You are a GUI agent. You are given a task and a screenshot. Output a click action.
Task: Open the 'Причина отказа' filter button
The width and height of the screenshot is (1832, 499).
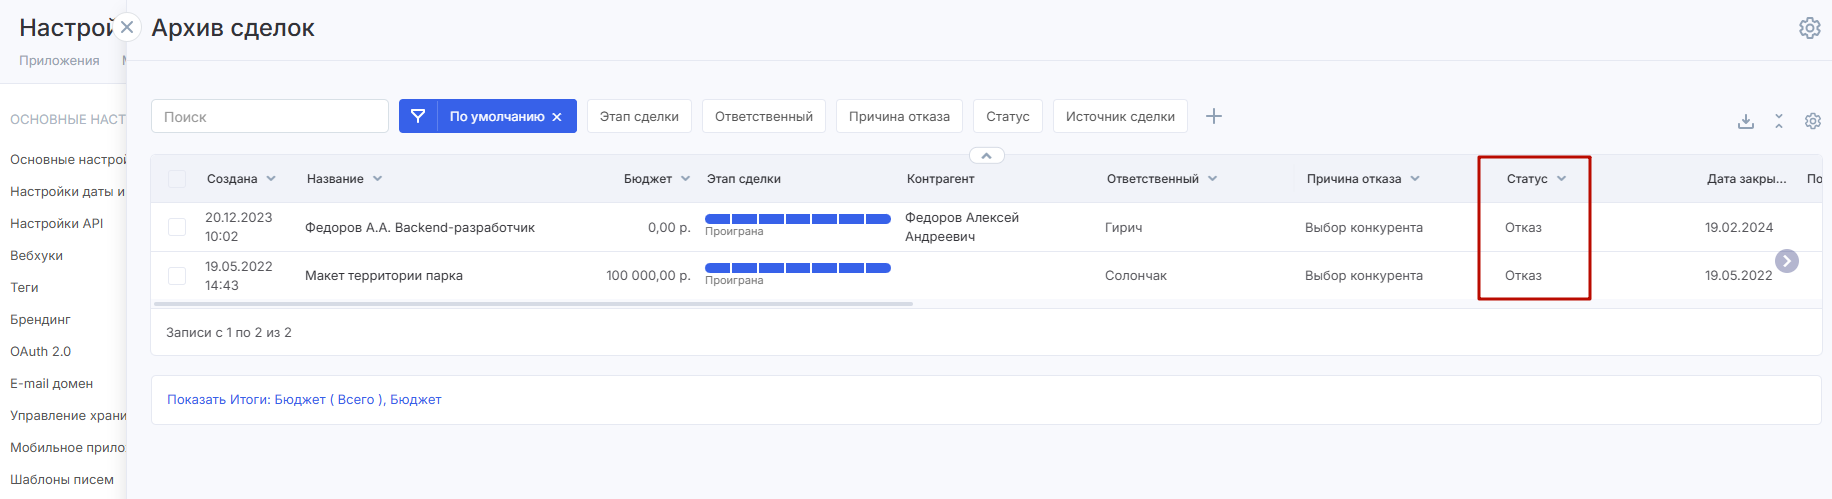[898, 116]
